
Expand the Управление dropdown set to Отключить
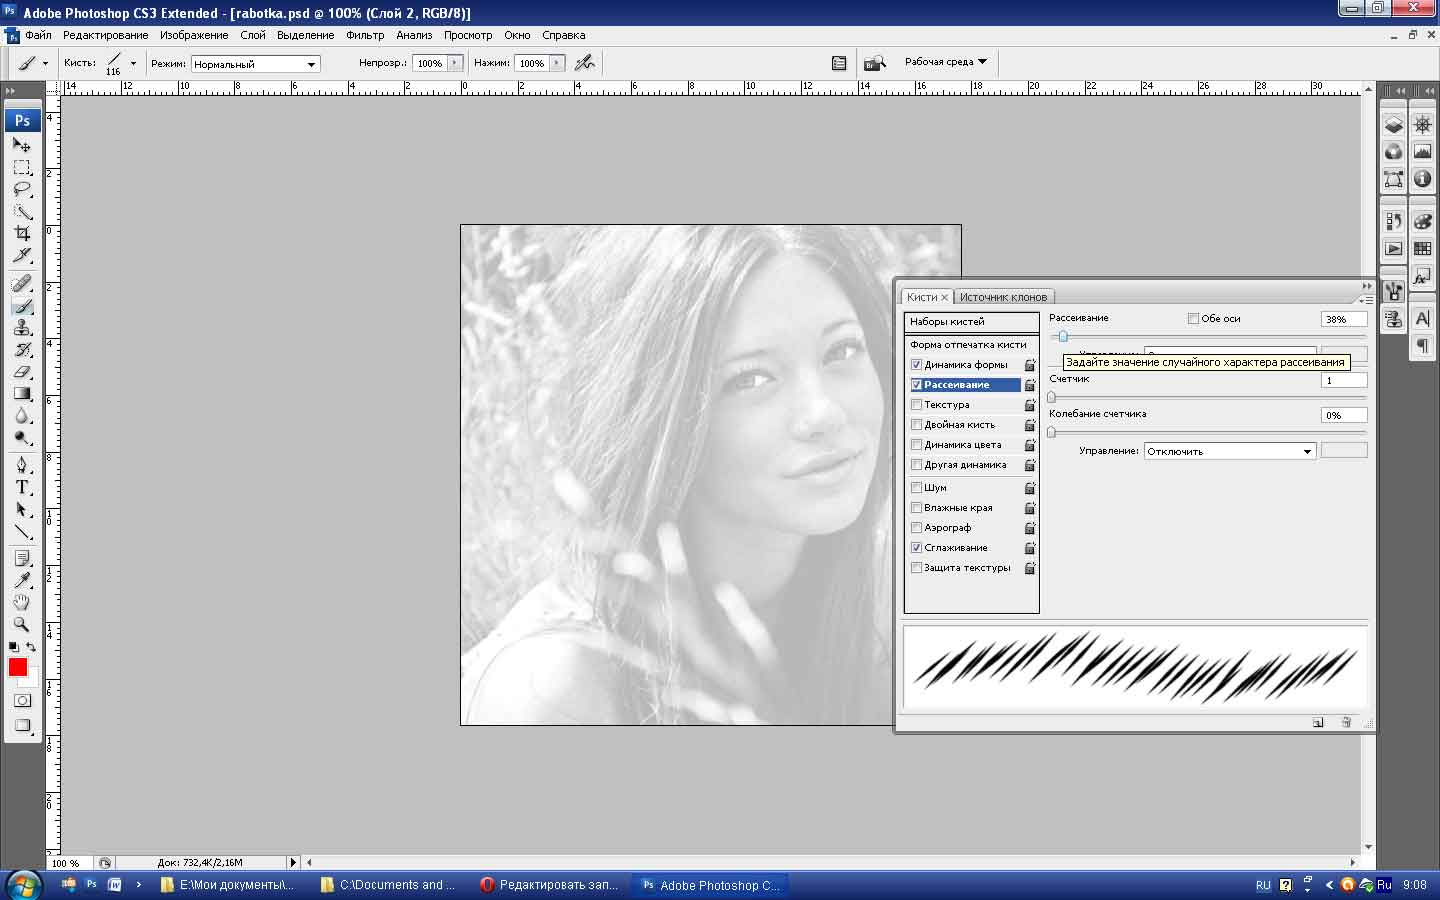pos(1229,452)
